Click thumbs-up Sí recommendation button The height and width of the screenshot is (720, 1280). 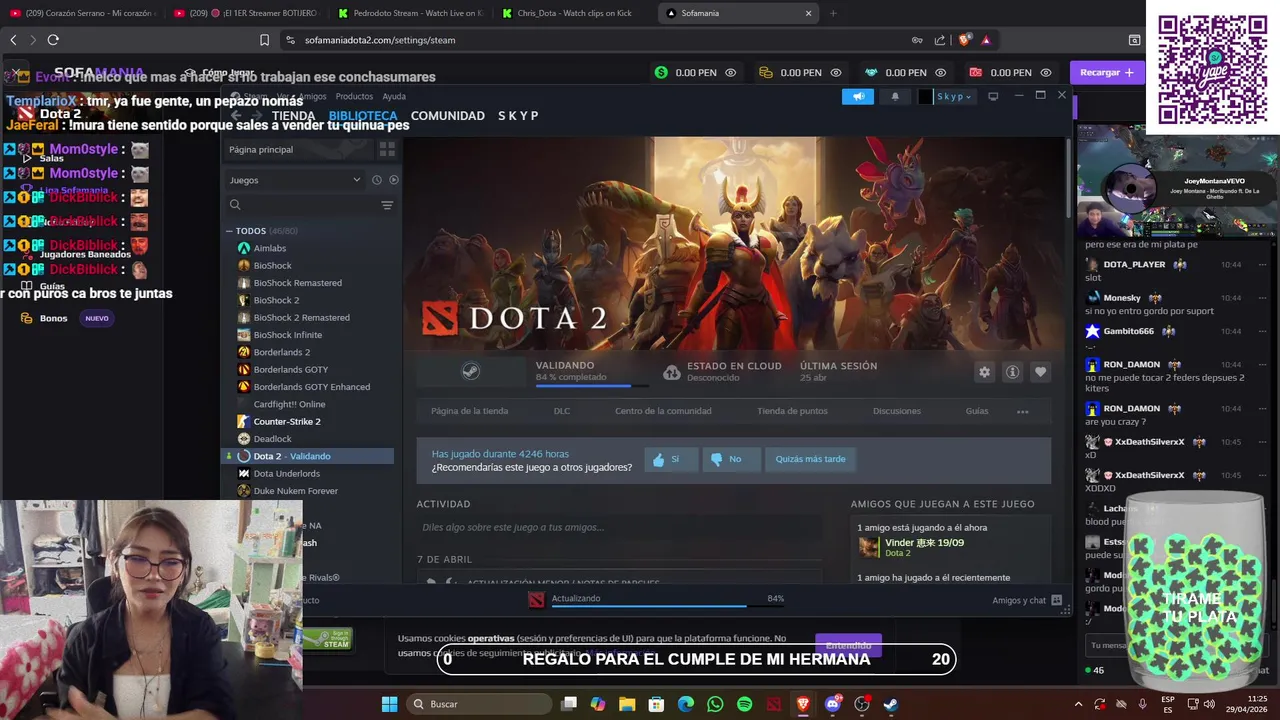pos(670,459)
